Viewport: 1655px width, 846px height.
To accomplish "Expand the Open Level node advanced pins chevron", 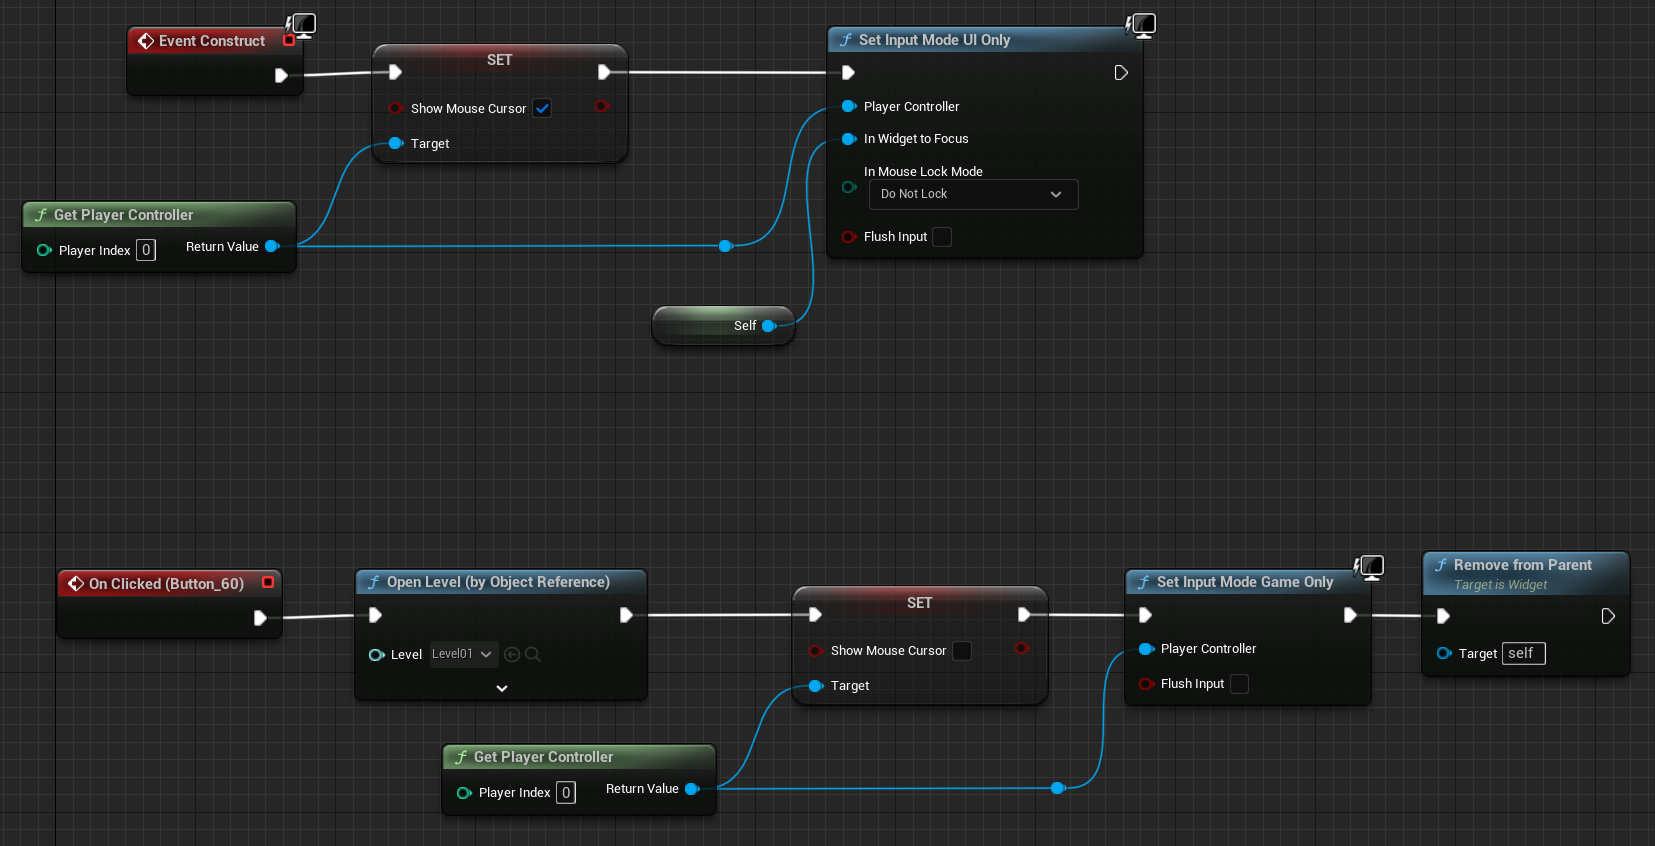I will coord(502,688).
